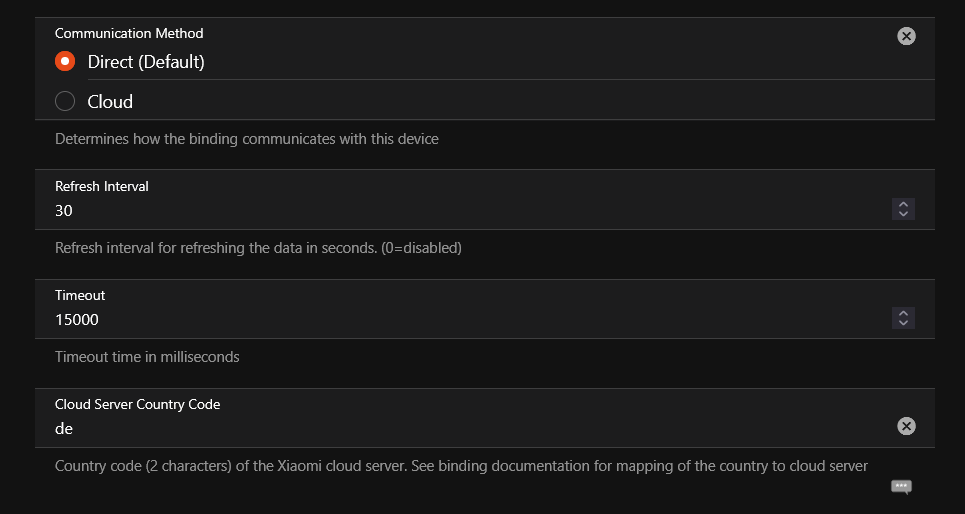
Task: Click the Communication Method heading
Action: pos(129,33)
